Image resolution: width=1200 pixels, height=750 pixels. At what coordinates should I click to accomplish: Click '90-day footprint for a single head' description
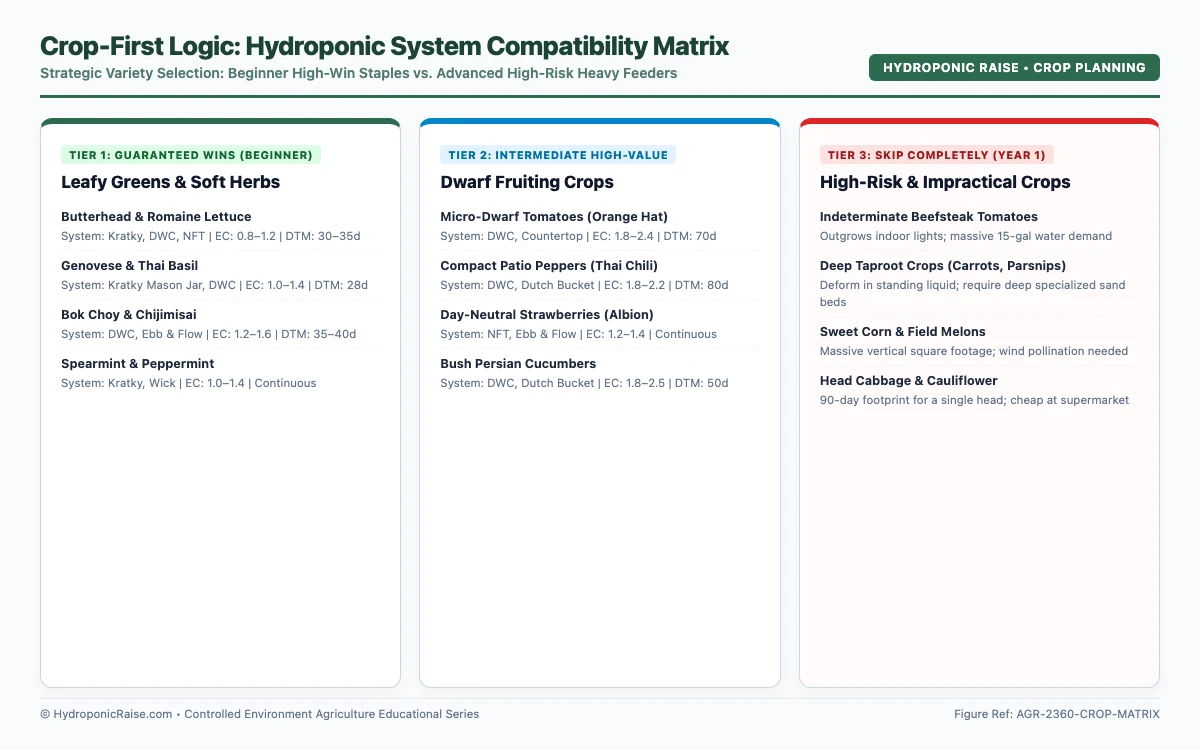point(975,400)
